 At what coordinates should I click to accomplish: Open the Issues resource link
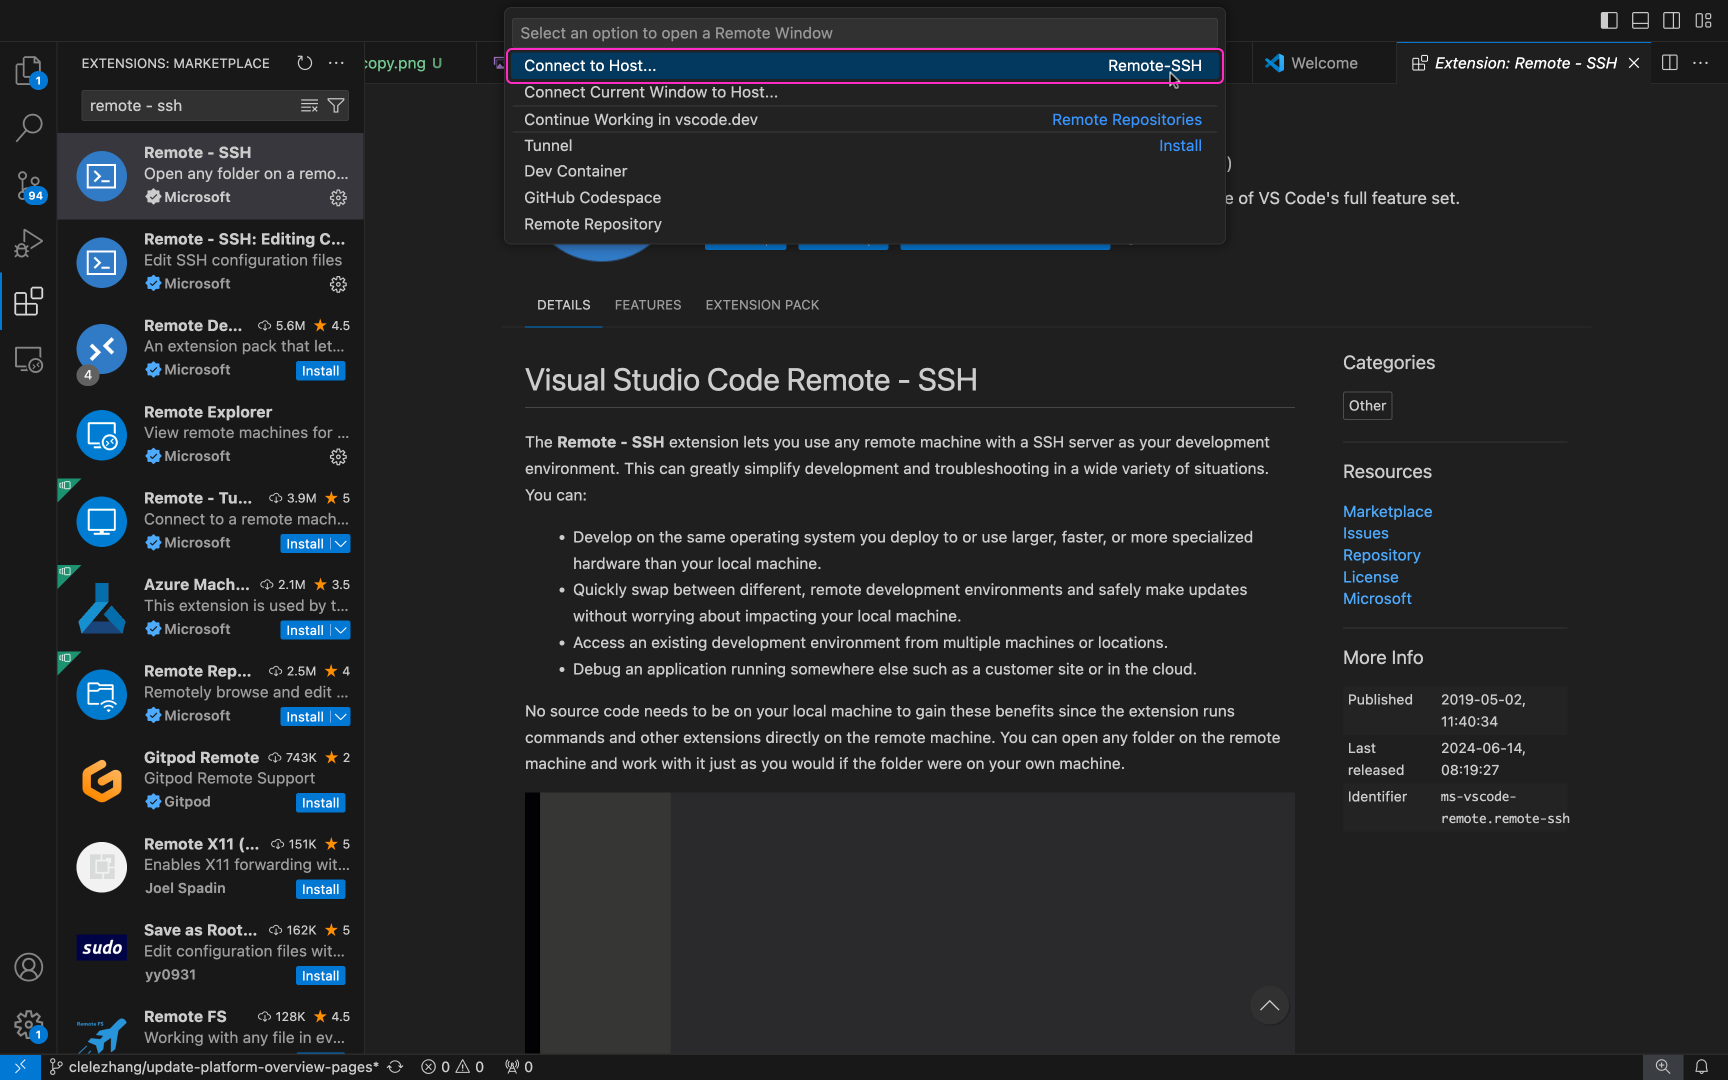[1365, 534]
